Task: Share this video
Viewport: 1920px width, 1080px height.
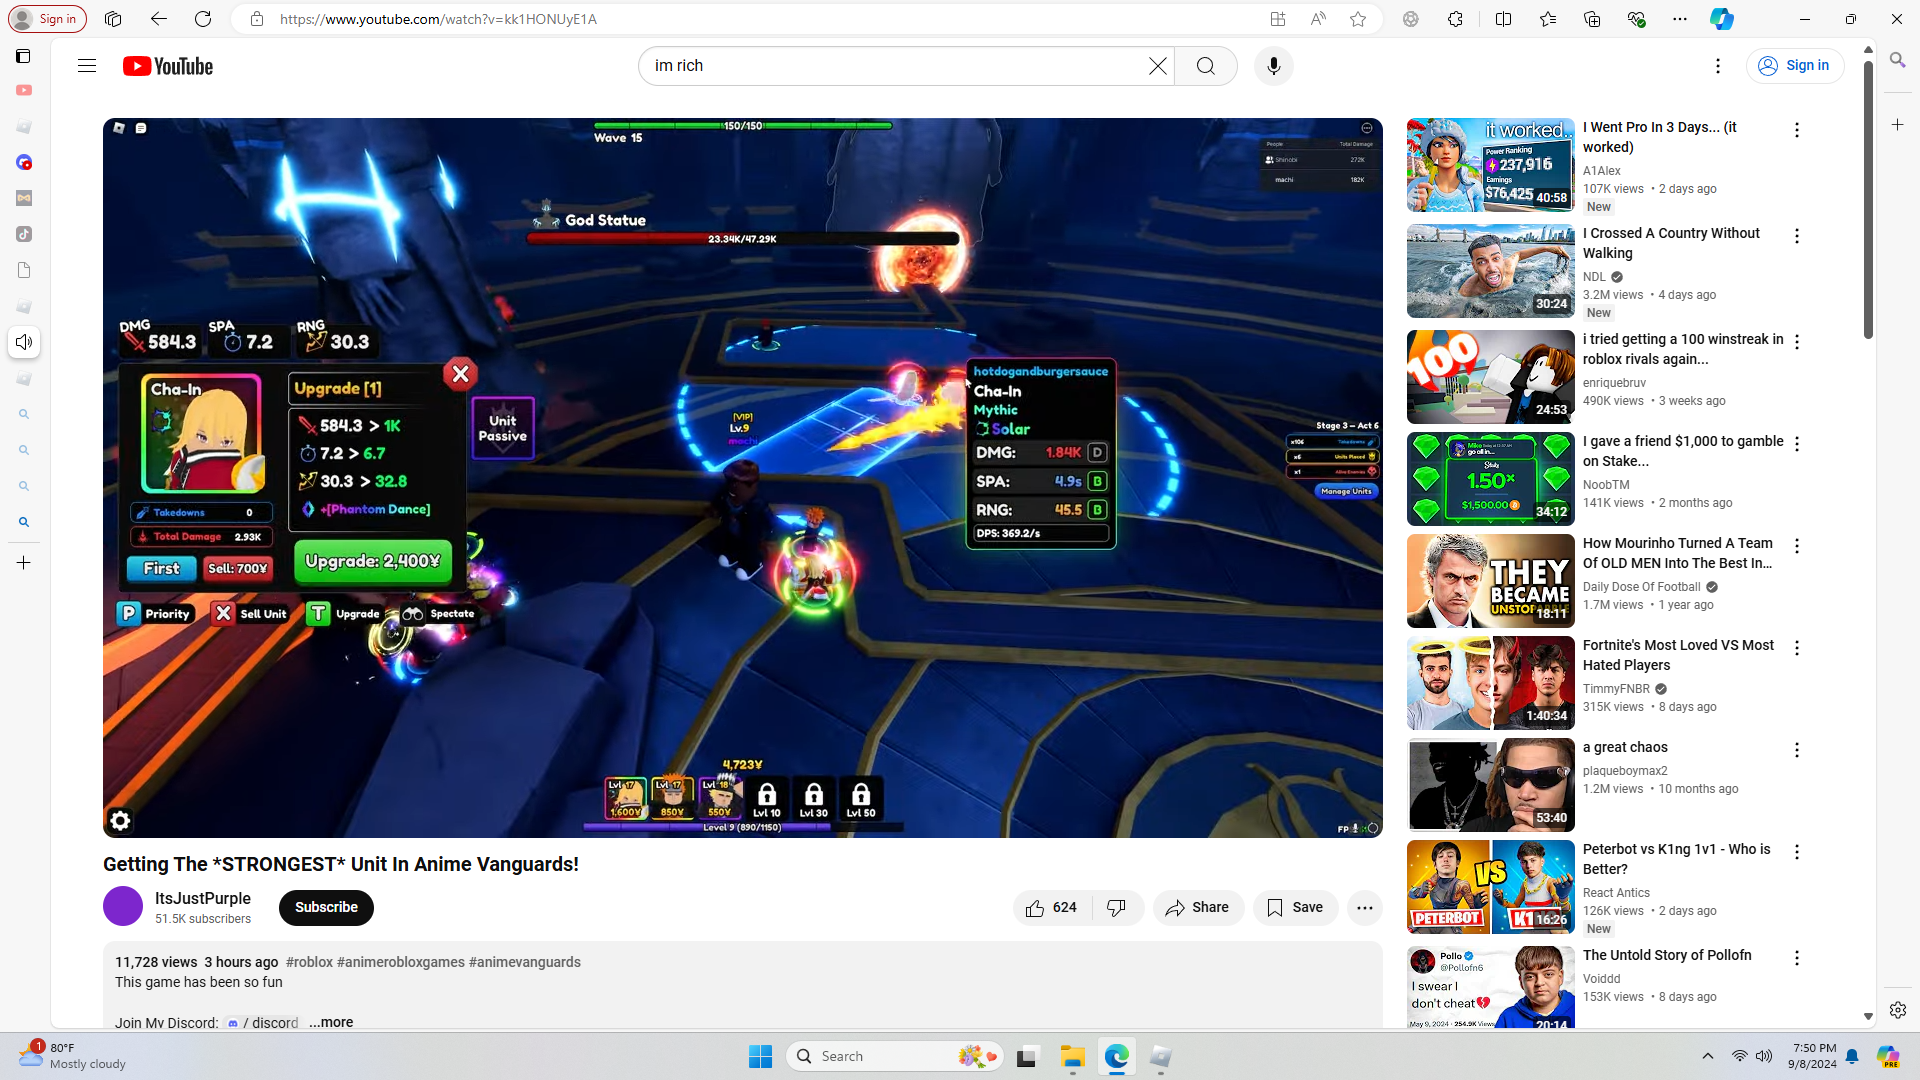Action: coord(1198,908)
